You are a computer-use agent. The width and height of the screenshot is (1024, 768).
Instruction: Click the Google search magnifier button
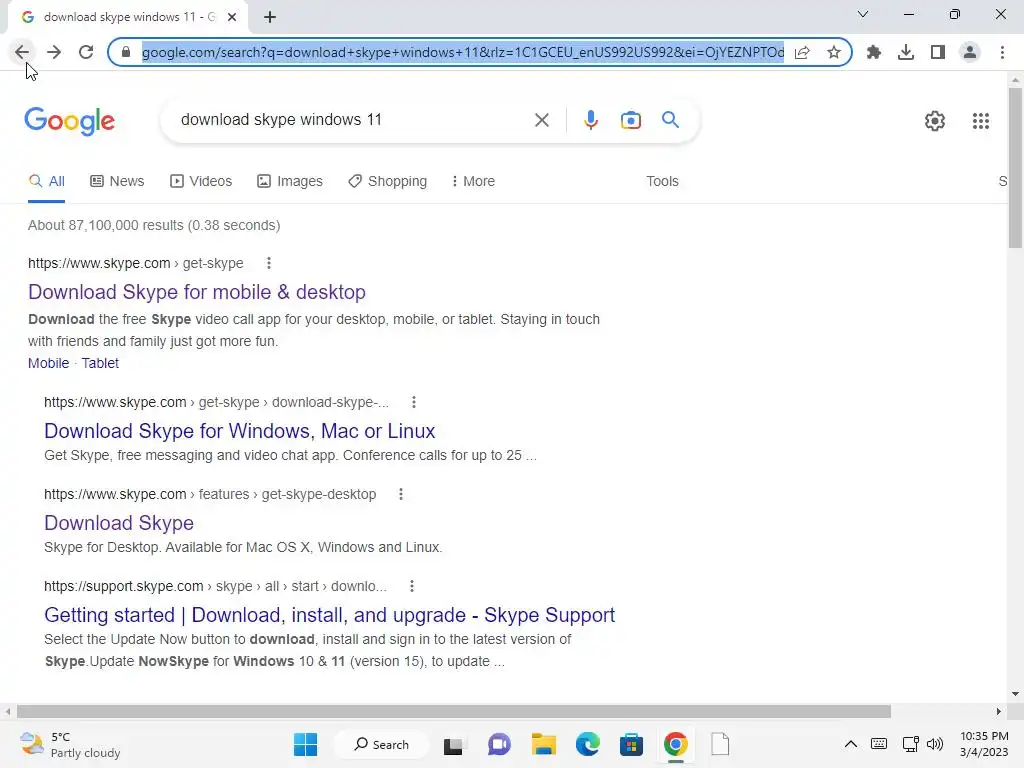[x=670, y=120]
